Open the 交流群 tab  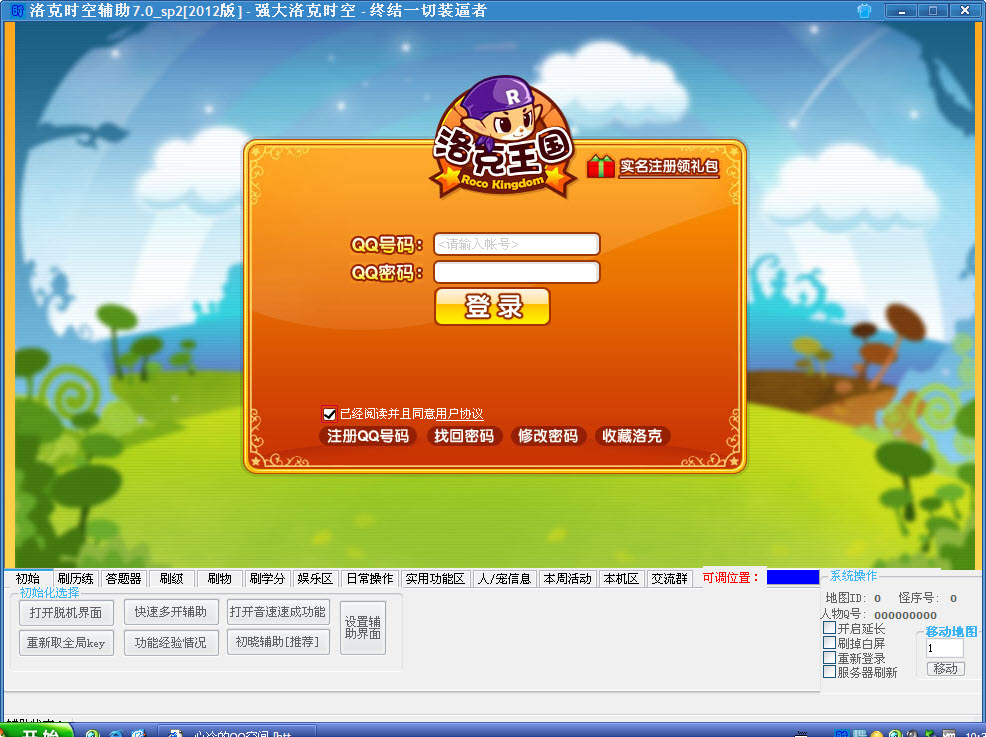pos(670,579)
